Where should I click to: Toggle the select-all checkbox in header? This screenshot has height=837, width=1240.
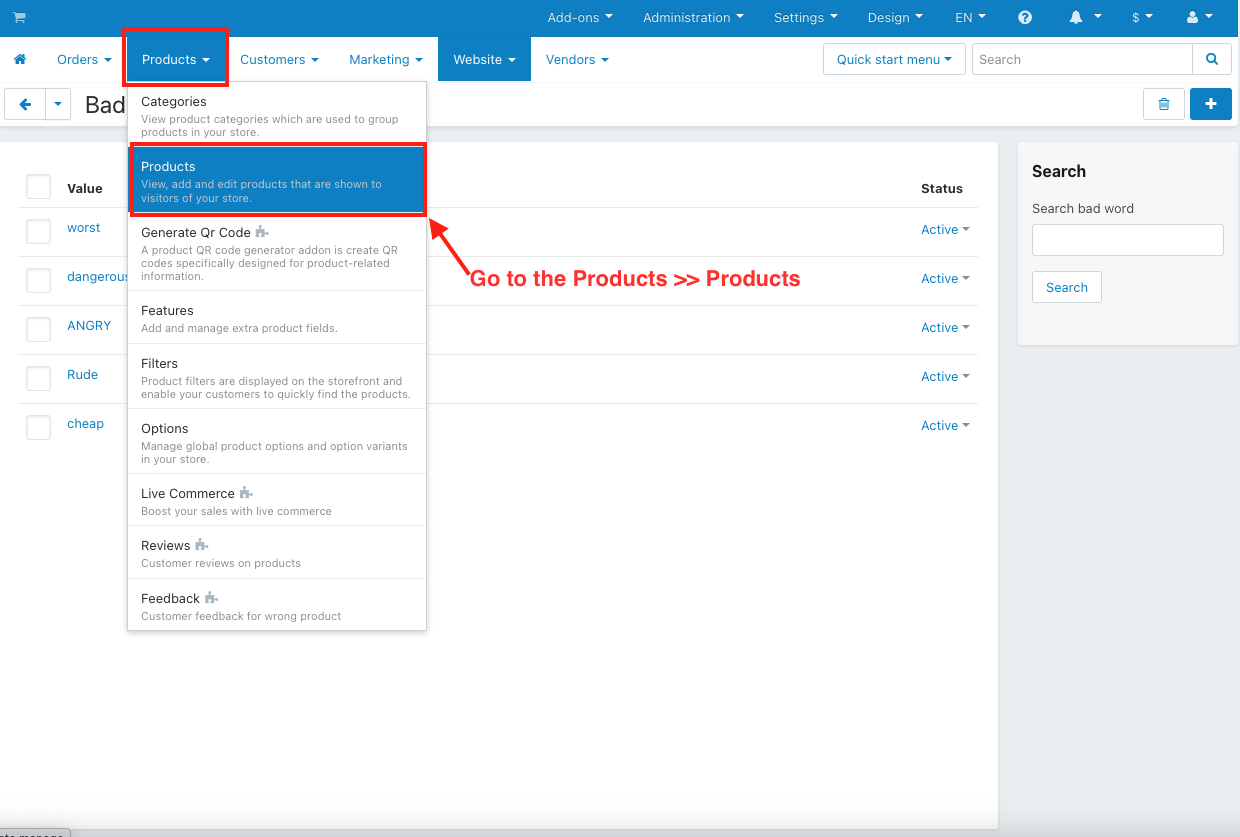click(x=38, y=187)
